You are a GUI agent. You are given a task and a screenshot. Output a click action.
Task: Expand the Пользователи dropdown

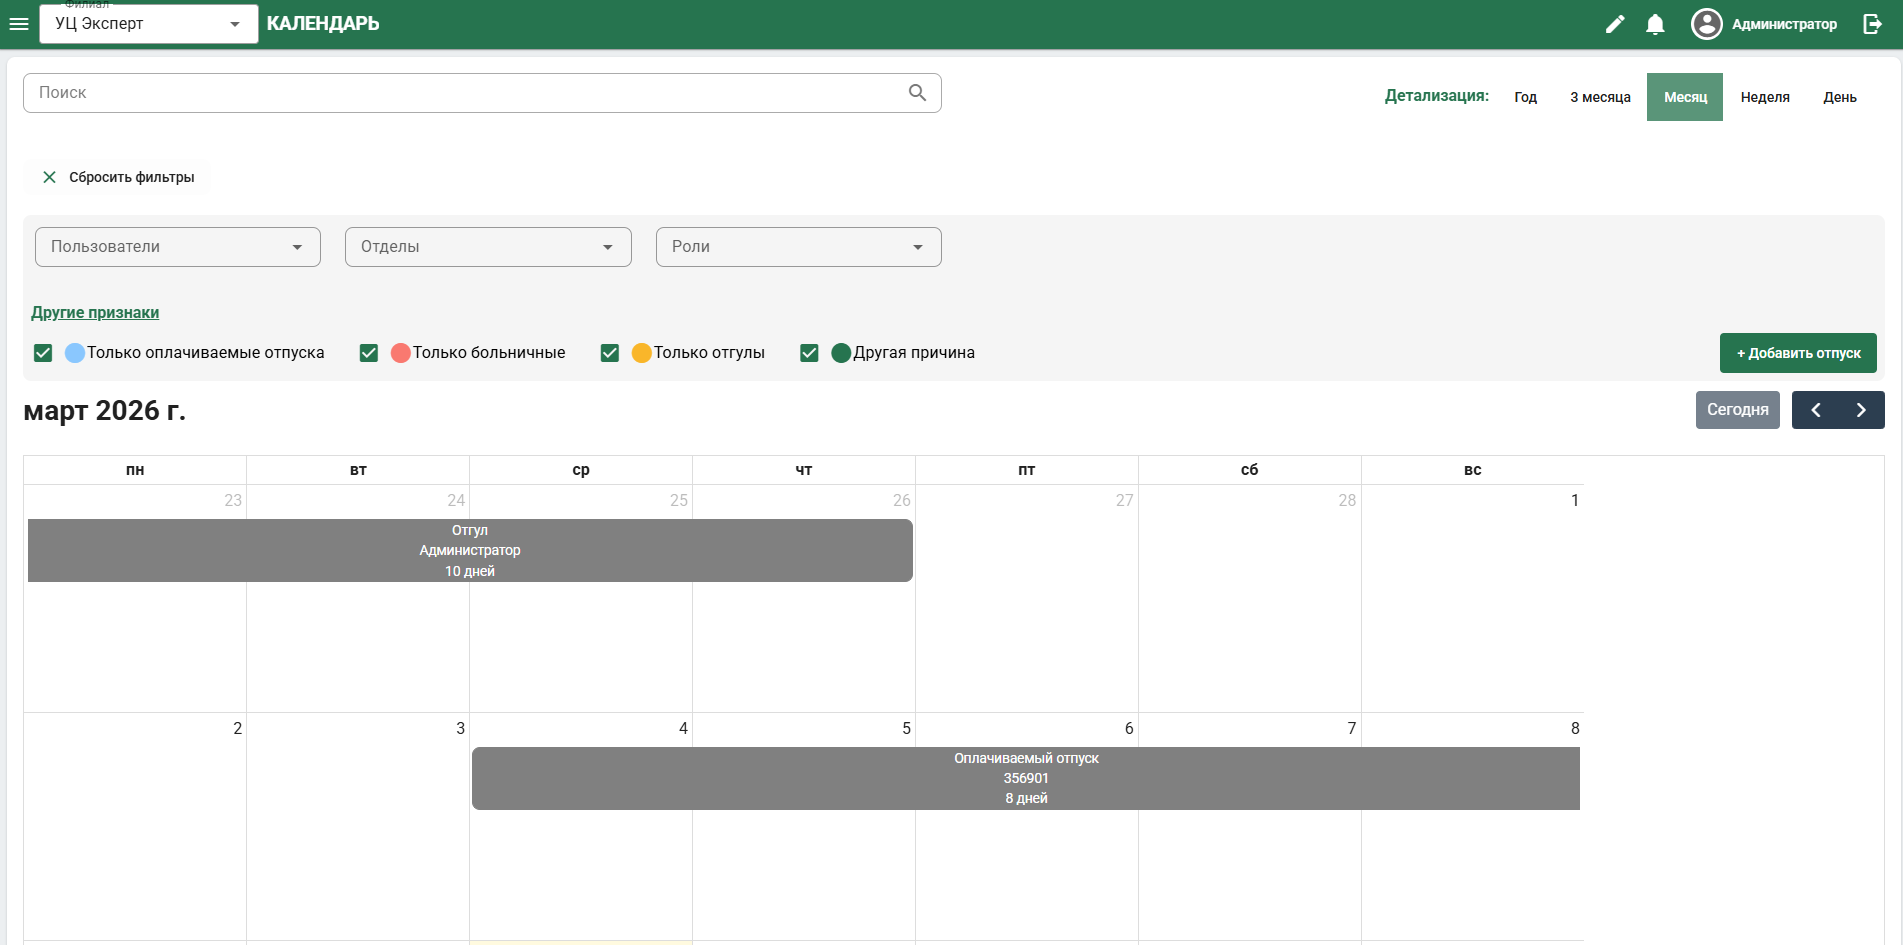click(178, 247)
